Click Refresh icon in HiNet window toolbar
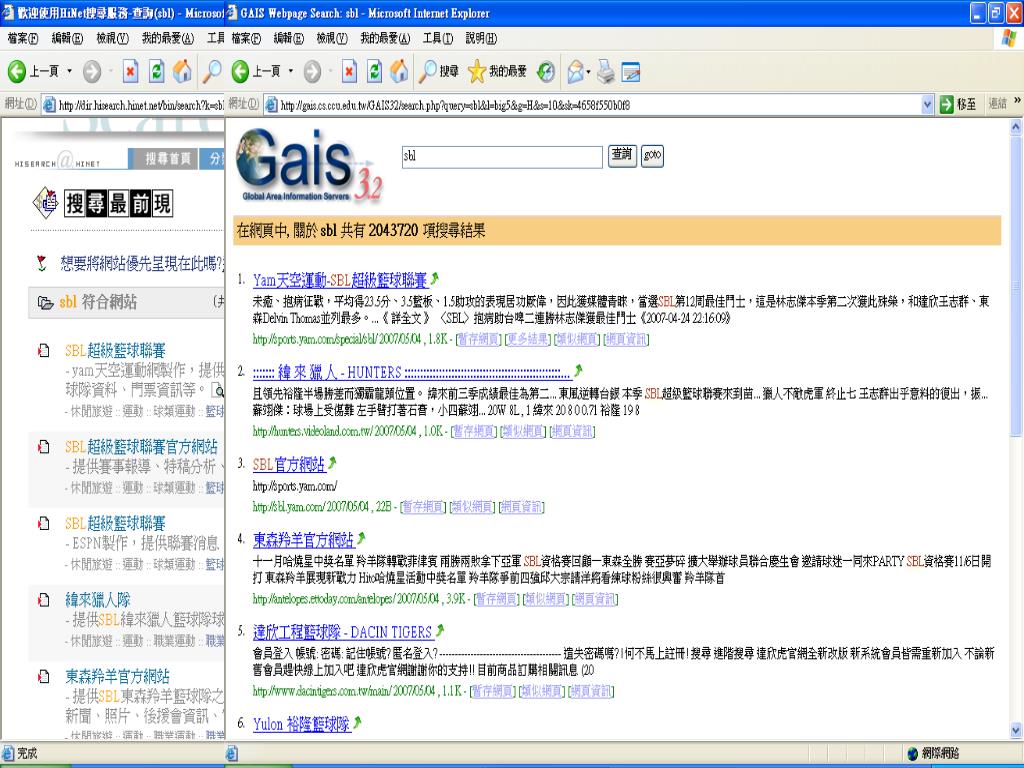The image size is (1024, 768). (x=157, y=71)
